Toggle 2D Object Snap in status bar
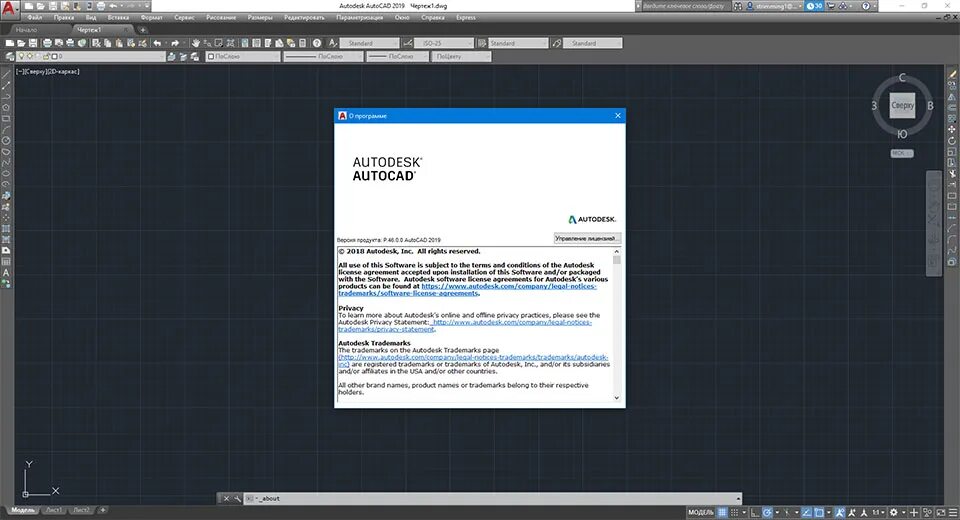Screen dimensions: 960x520 tap(819, 512)
